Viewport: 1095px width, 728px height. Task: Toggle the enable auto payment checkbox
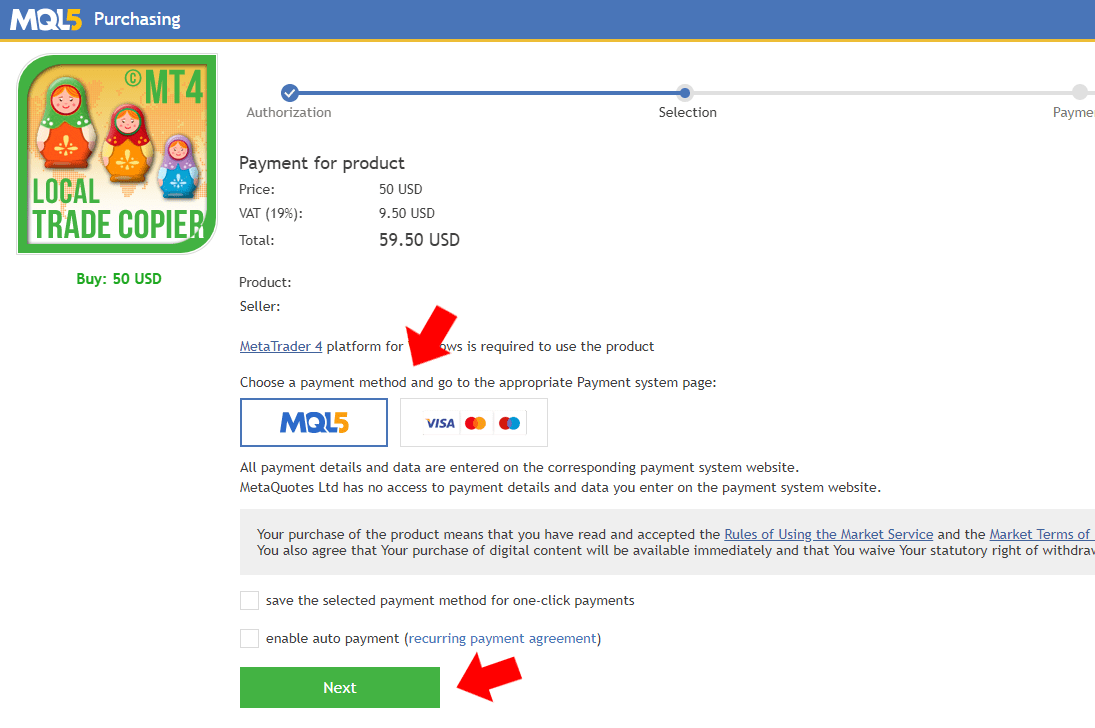(249, 638)
